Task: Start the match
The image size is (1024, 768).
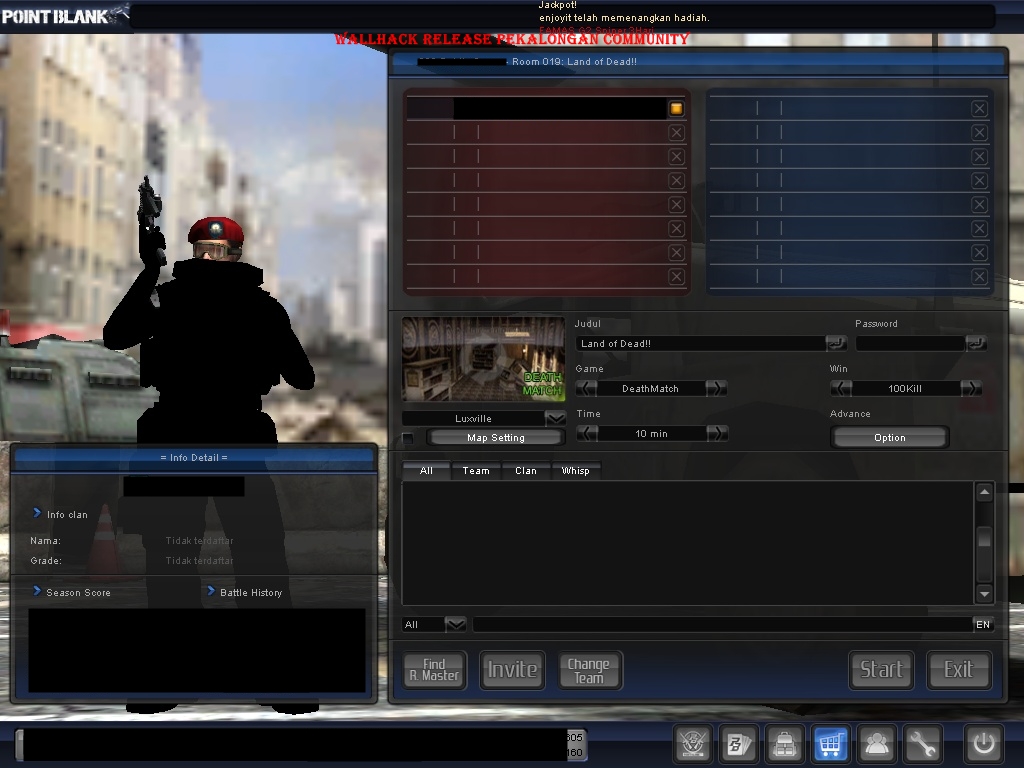Action: pos(881,670)
